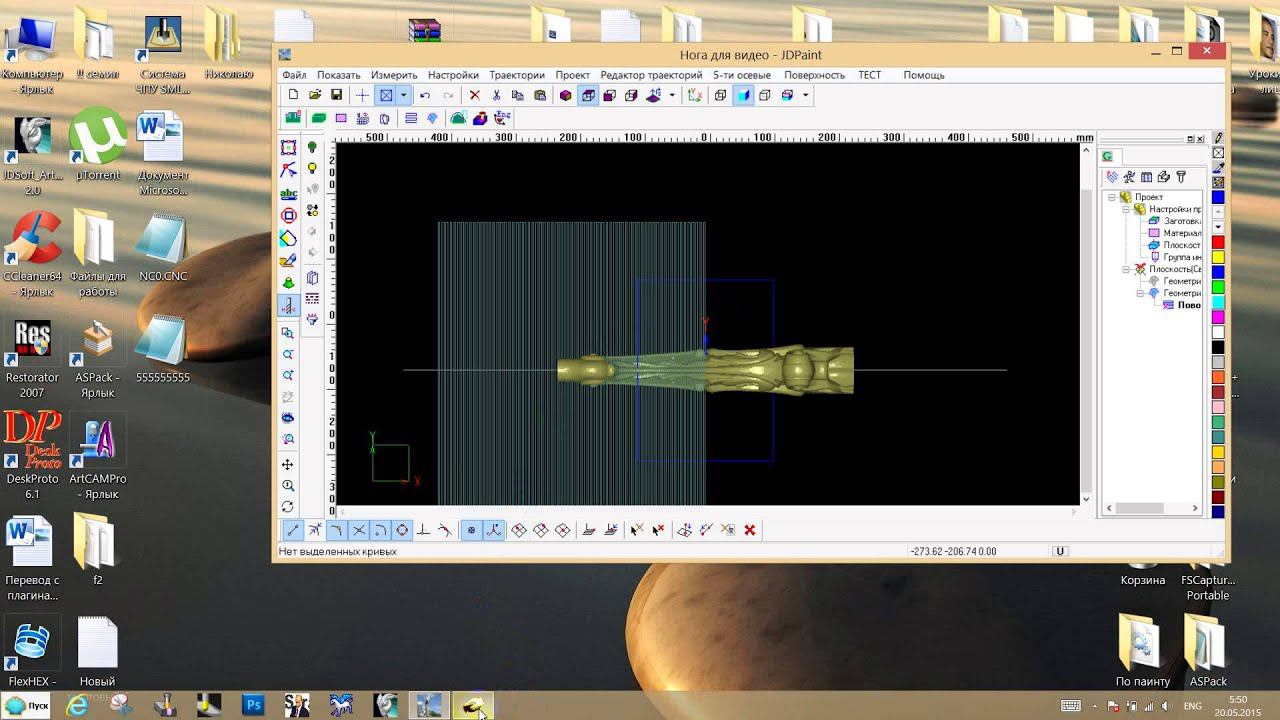Toggle the highlighted cyan cube view button
The height and width of the screenshot is (720, 1280).
tap(743, 95)
